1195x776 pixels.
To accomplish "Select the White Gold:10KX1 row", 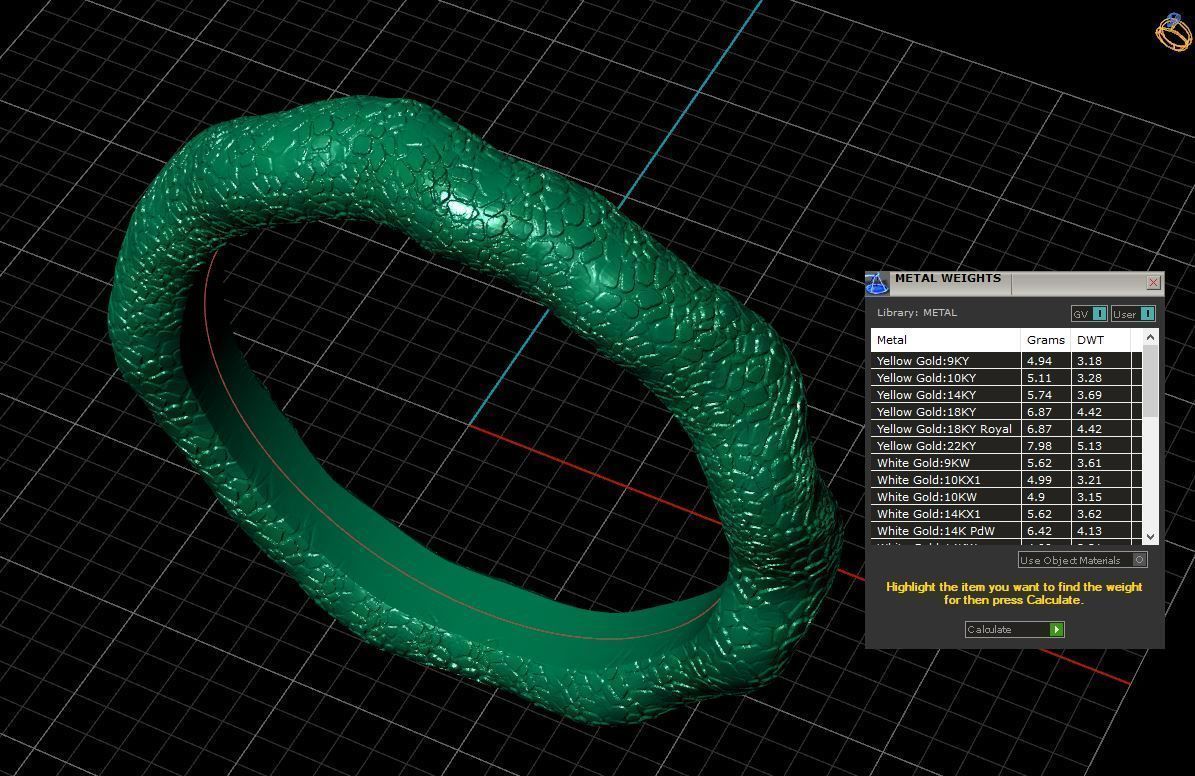I will pos(1006,480).
